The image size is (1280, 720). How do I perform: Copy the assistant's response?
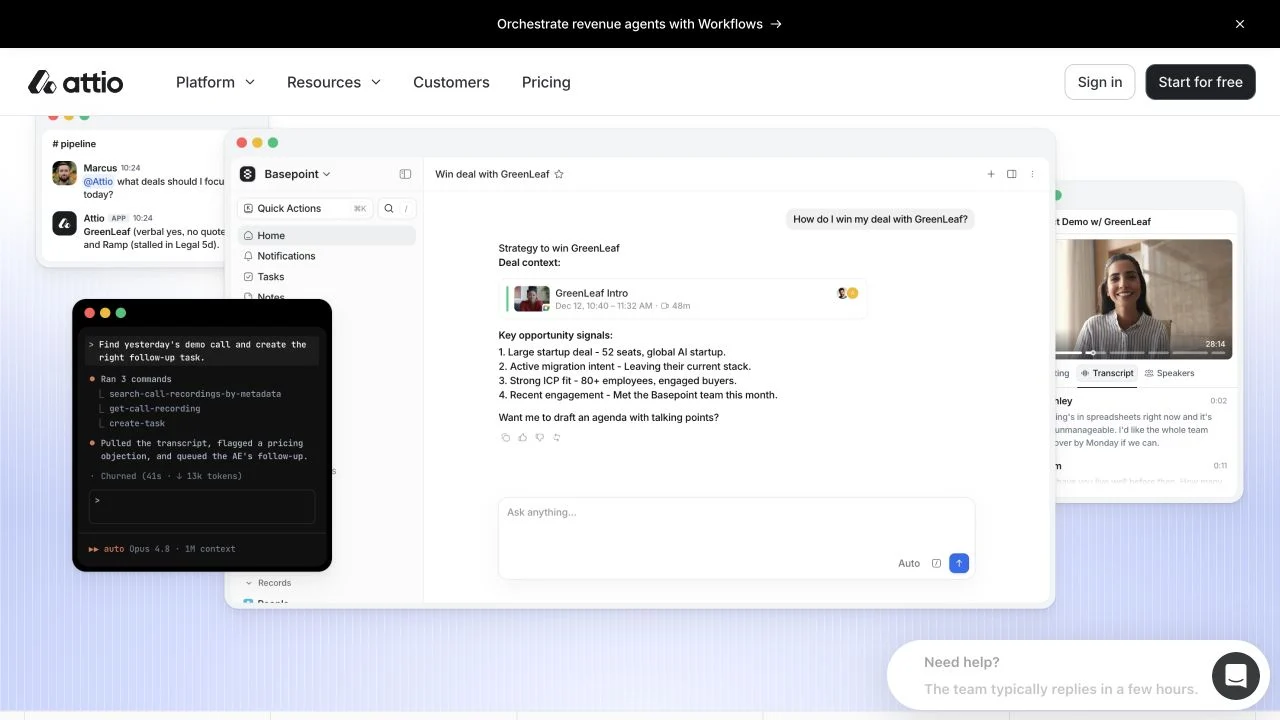tap(506, 437)
